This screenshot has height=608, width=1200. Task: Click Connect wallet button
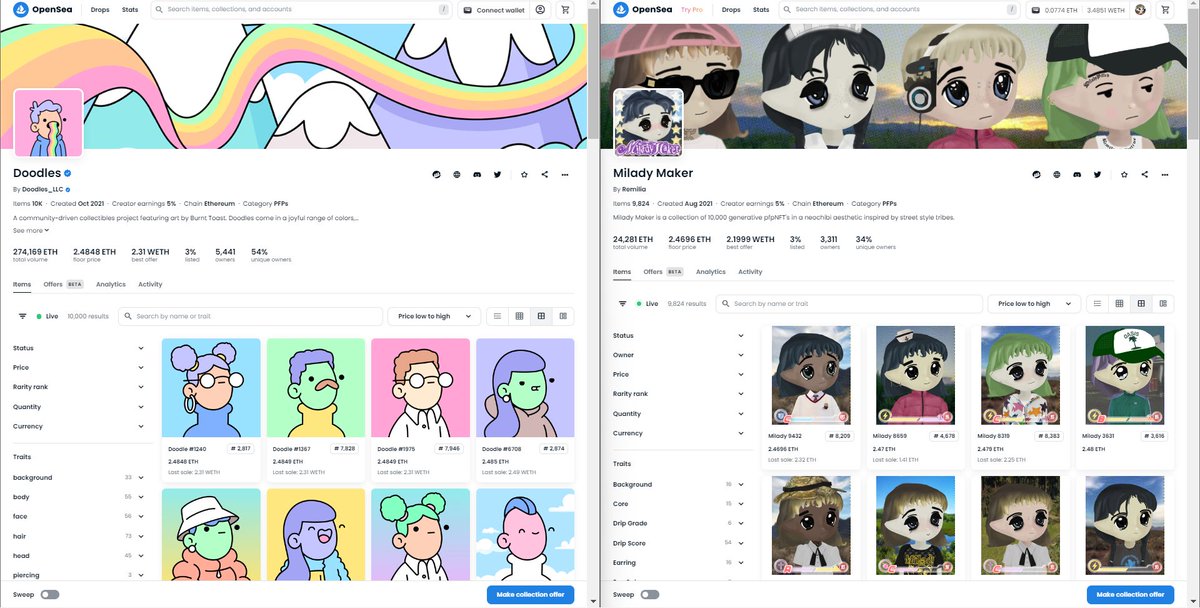click(493, 10)
